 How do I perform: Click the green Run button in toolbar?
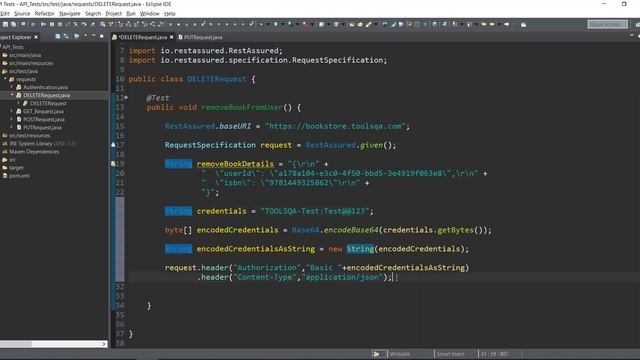point(276,24)
